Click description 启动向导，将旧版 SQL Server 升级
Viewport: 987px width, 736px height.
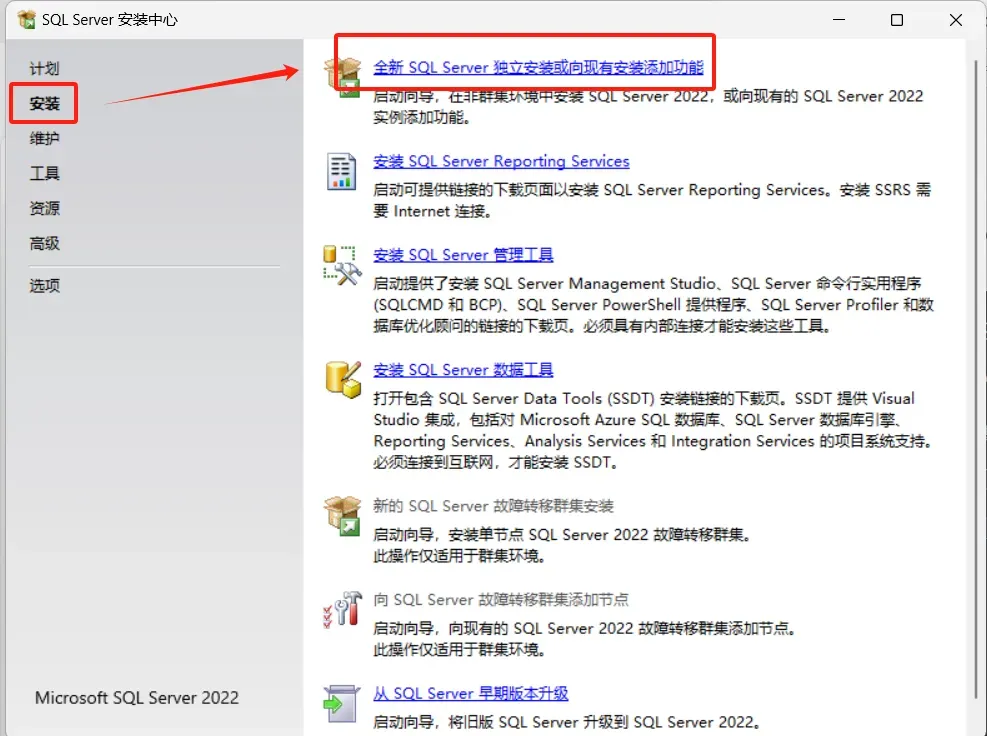pyautogui.click(x=567, y=722)
